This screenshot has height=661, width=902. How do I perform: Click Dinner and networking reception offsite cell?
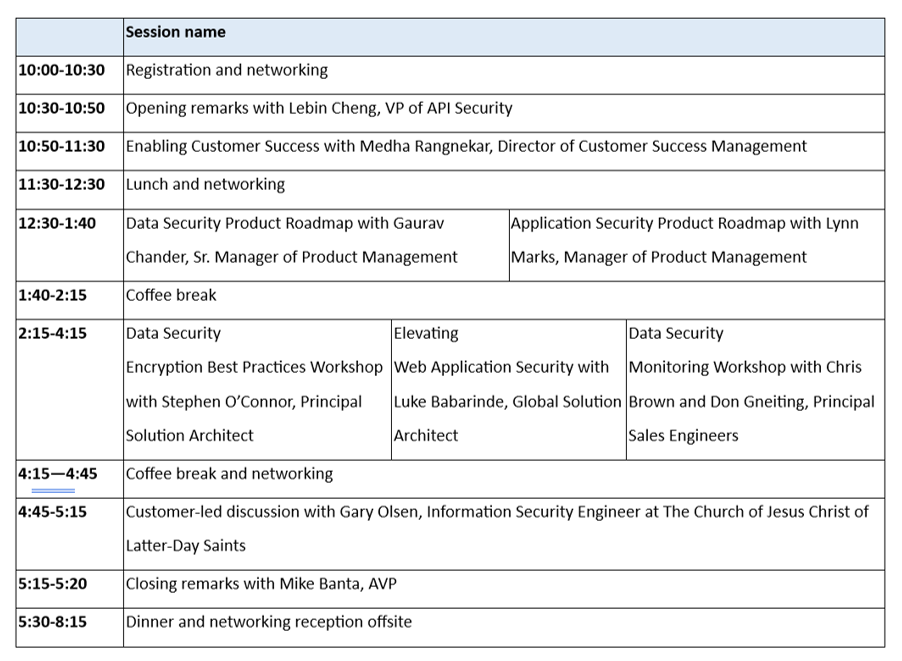click(268, 622)
